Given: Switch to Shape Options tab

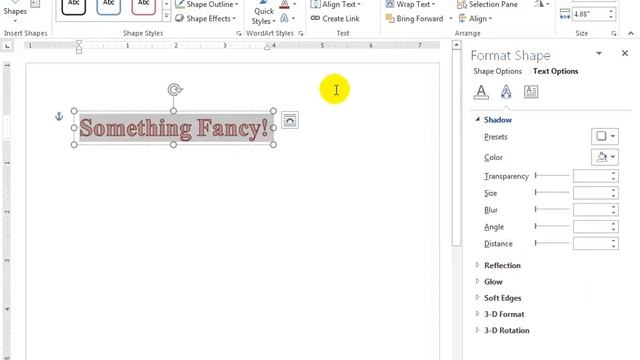Looking at the screenshot, I should [498, 71].
